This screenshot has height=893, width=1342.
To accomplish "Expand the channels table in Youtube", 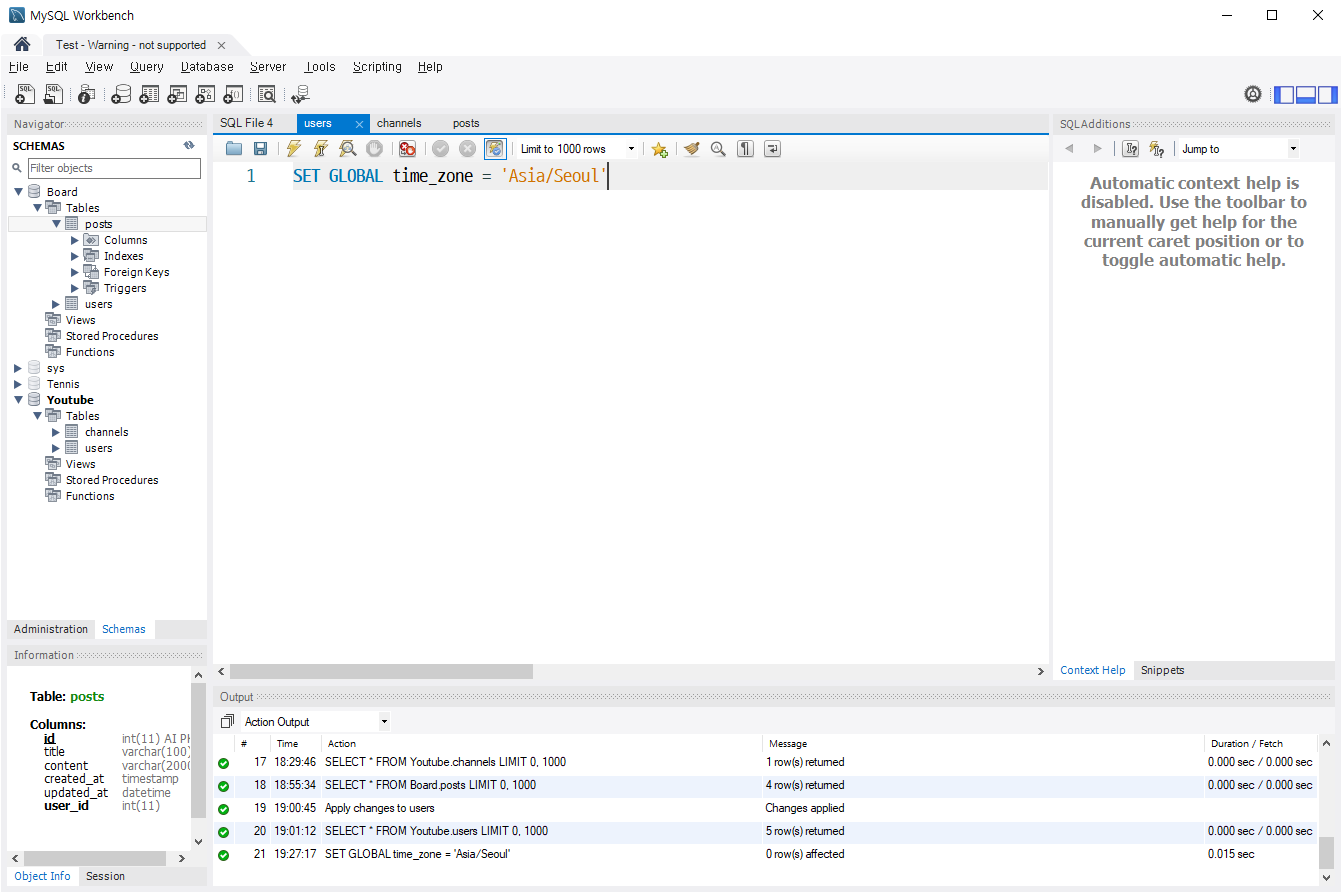I will click(56, 432).
